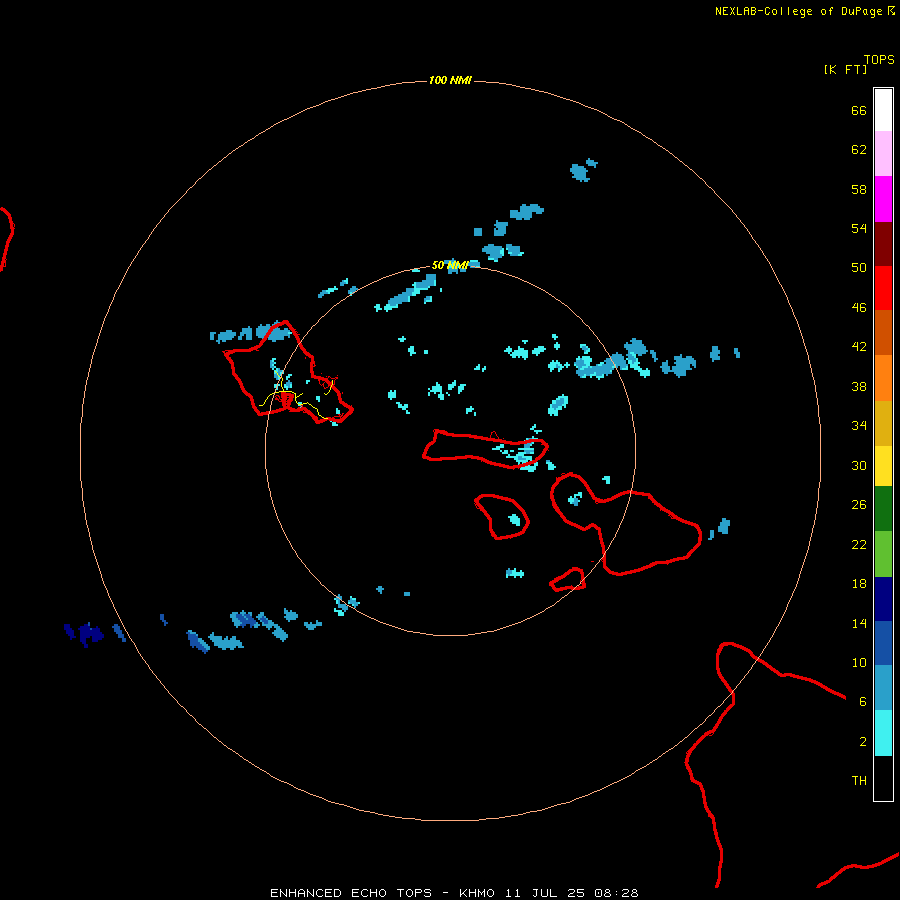The height and width of the screenshot is (900, 900).
Task: Click the 62 legend value label
Action: pyautogui.click(x=859, y=150)
